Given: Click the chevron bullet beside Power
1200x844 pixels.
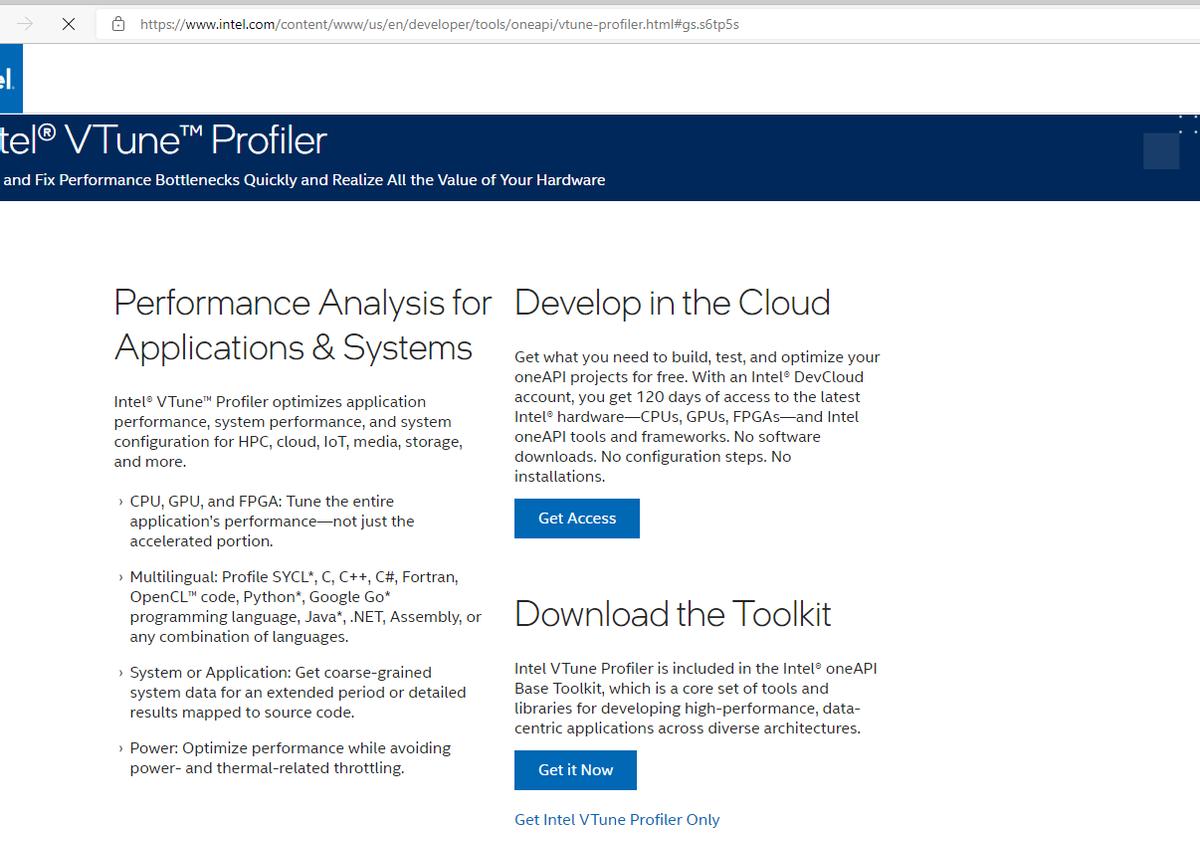Looking at the screenshot, I should pyautogui.click(x=120, y=748).
